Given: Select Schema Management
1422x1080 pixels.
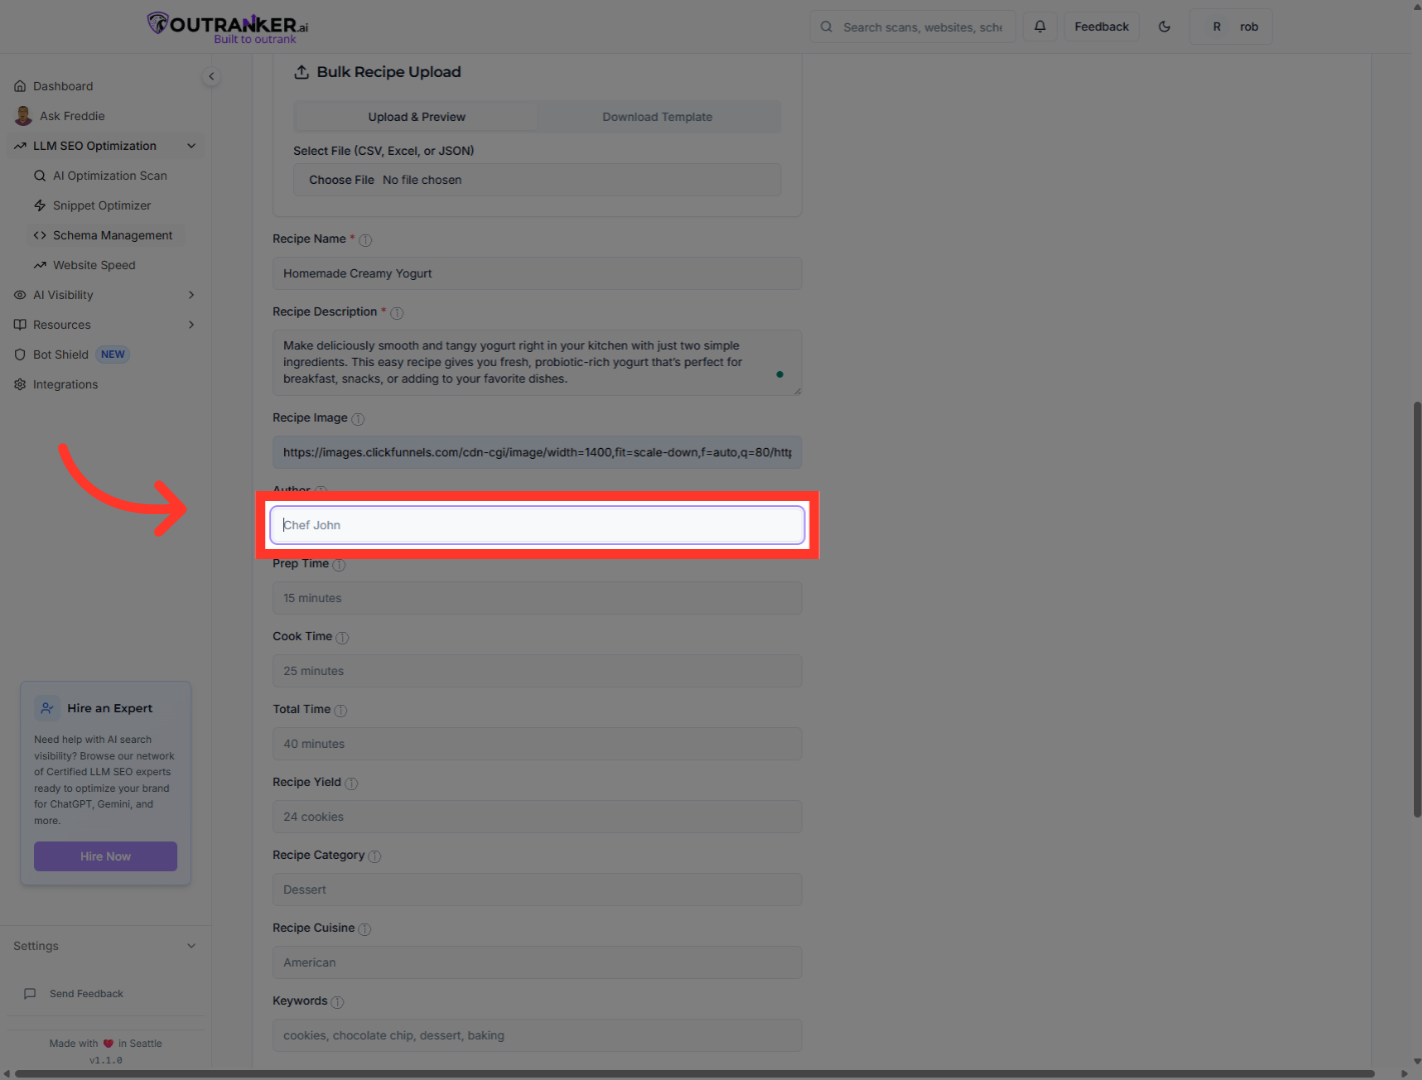Looking at the screenshot, I should (x=108, y=236).
